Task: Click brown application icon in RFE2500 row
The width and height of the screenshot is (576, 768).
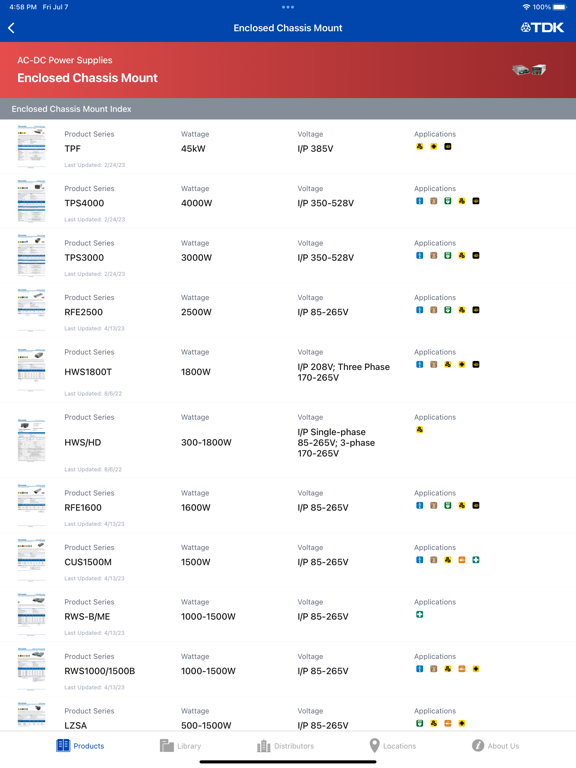Action: point(433,310)
